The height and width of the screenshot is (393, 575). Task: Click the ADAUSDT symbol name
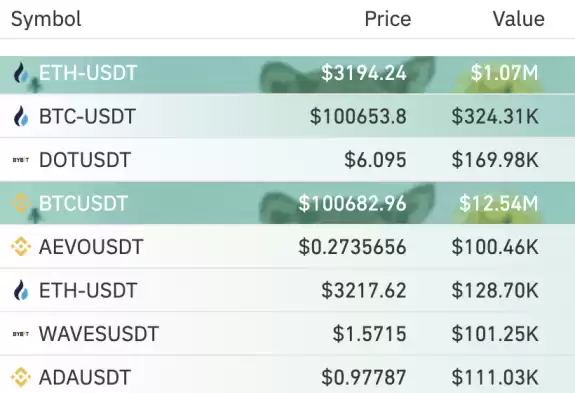click(85, 377)
